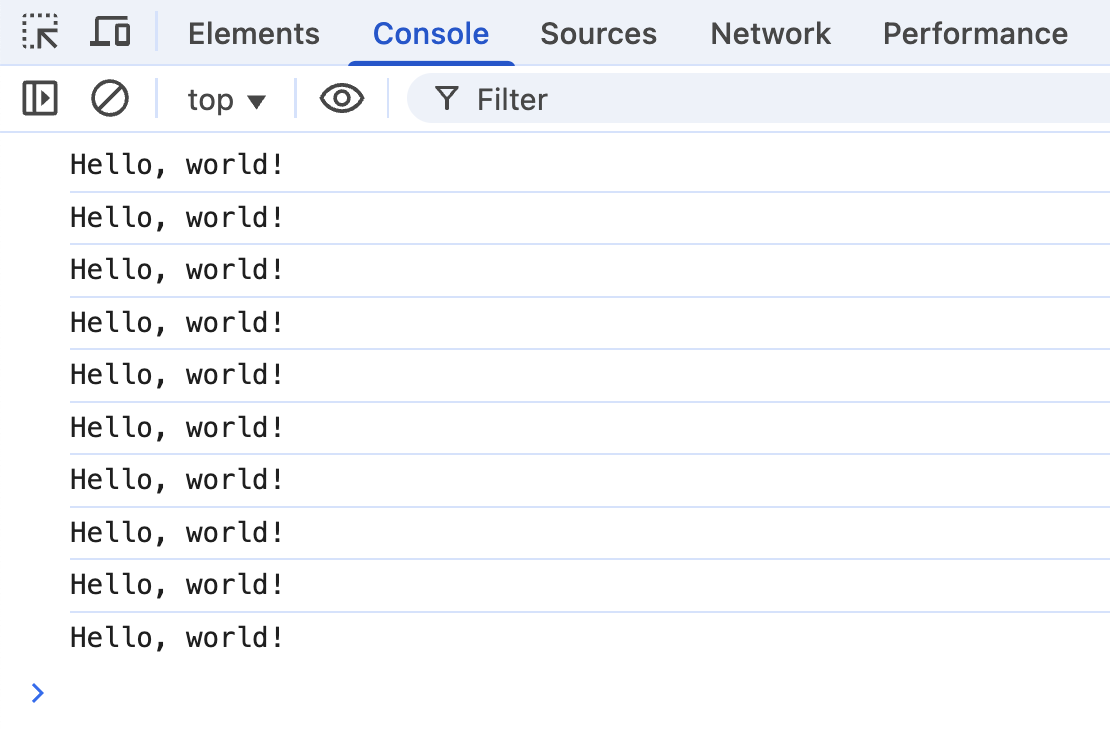Go to the Network tab

click(770, 34)
